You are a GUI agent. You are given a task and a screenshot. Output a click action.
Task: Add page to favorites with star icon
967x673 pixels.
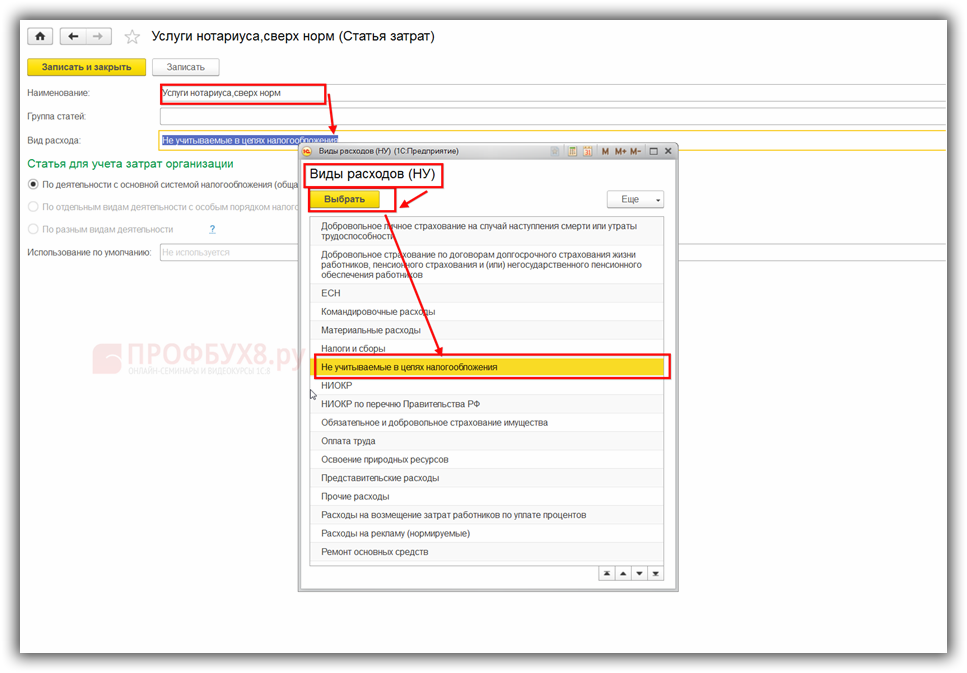point(132,37)
